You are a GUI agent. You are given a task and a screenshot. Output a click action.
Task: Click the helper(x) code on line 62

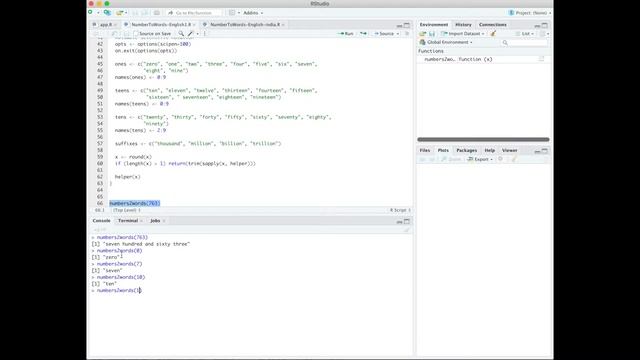tap(127, 177)
